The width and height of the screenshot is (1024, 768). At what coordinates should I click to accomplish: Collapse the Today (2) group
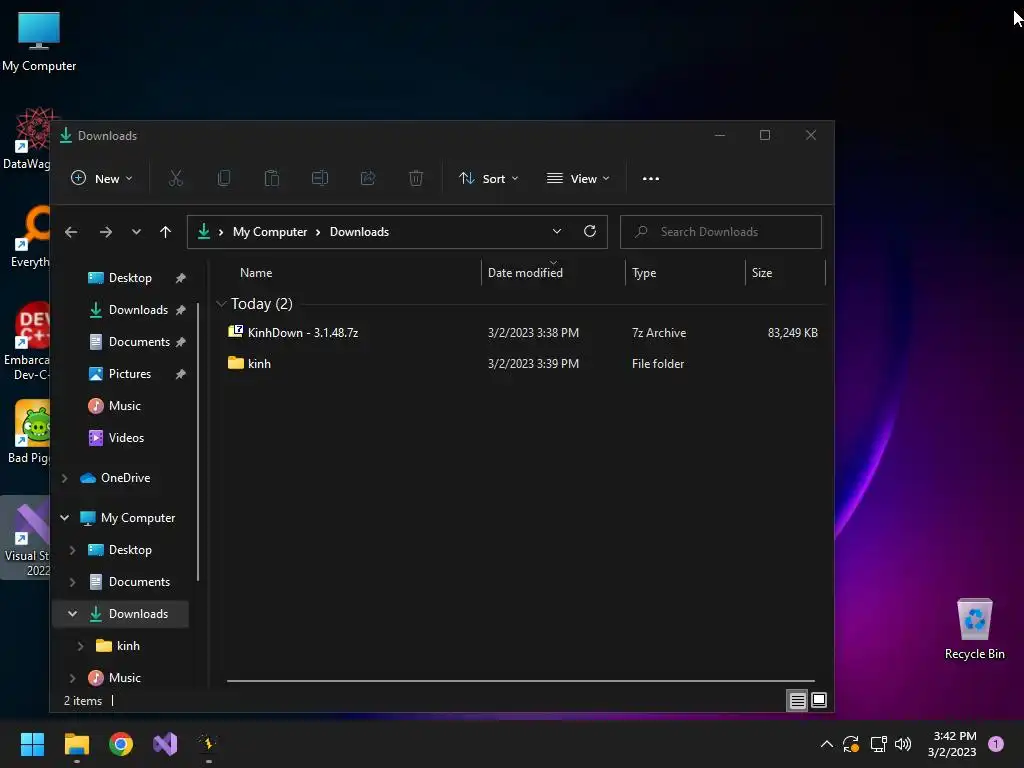coord(221,304)
